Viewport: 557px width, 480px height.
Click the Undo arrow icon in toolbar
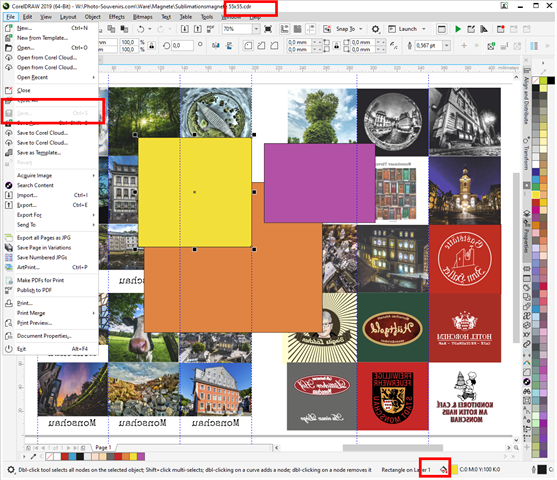click(141, 29)
